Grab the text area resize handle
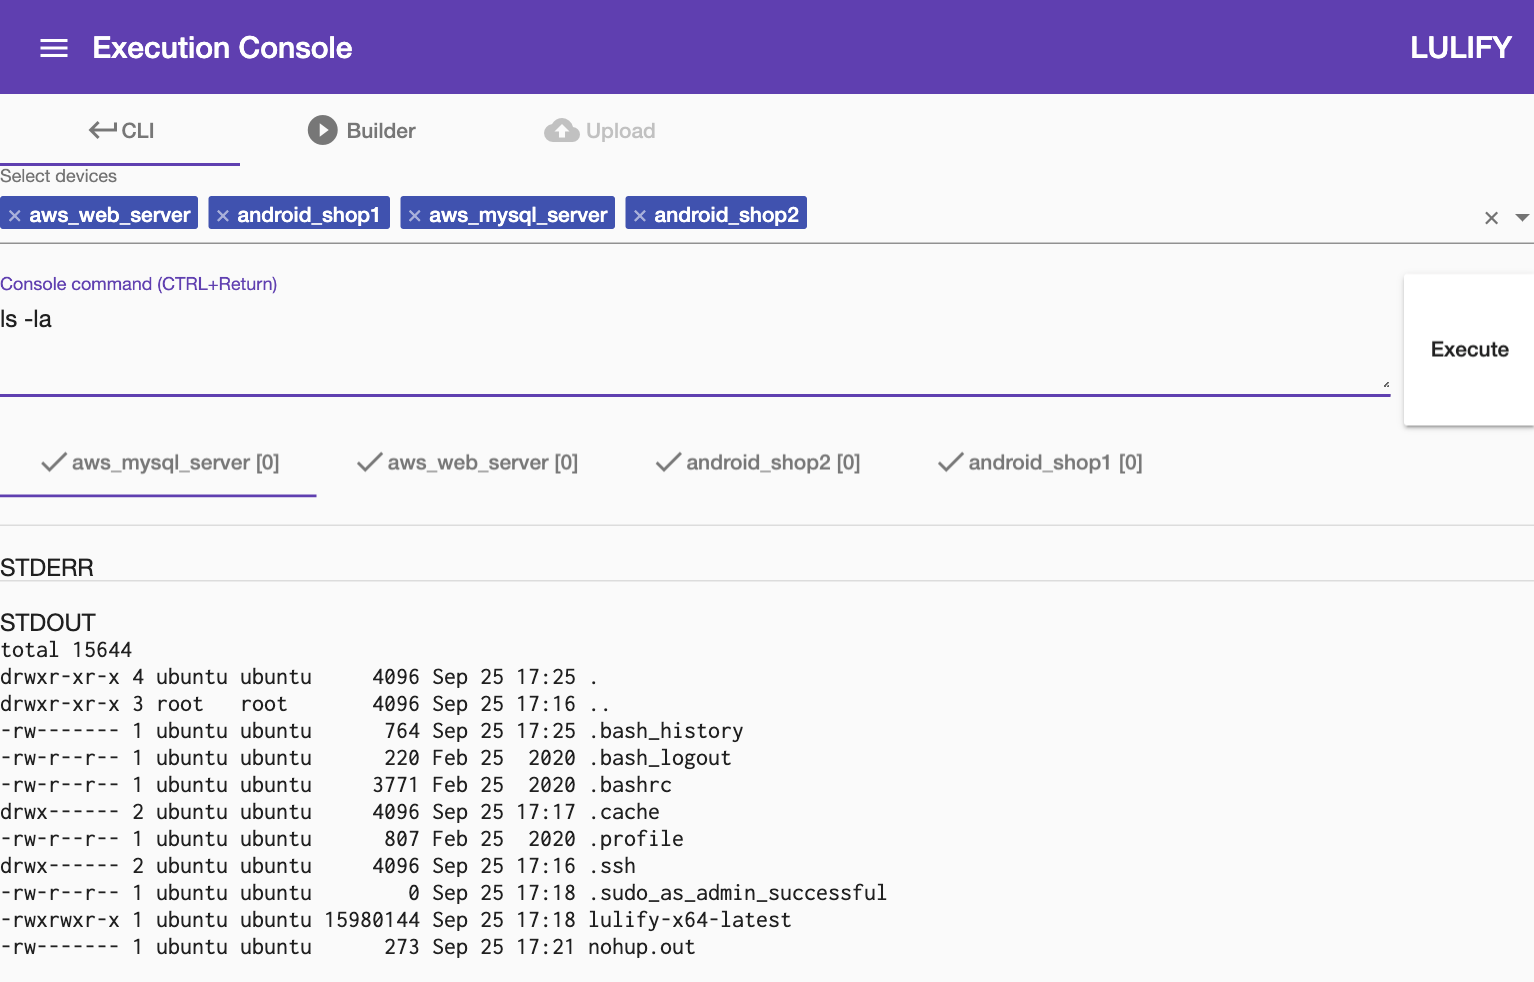The height and width of the screenshot is (982, 1534). (1386, 384)
